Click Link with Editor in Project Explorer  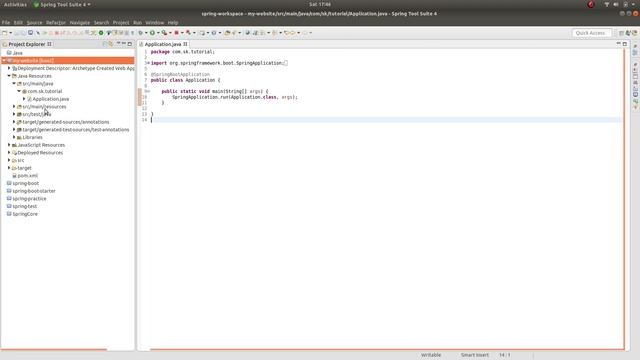(x=111, y=44)
